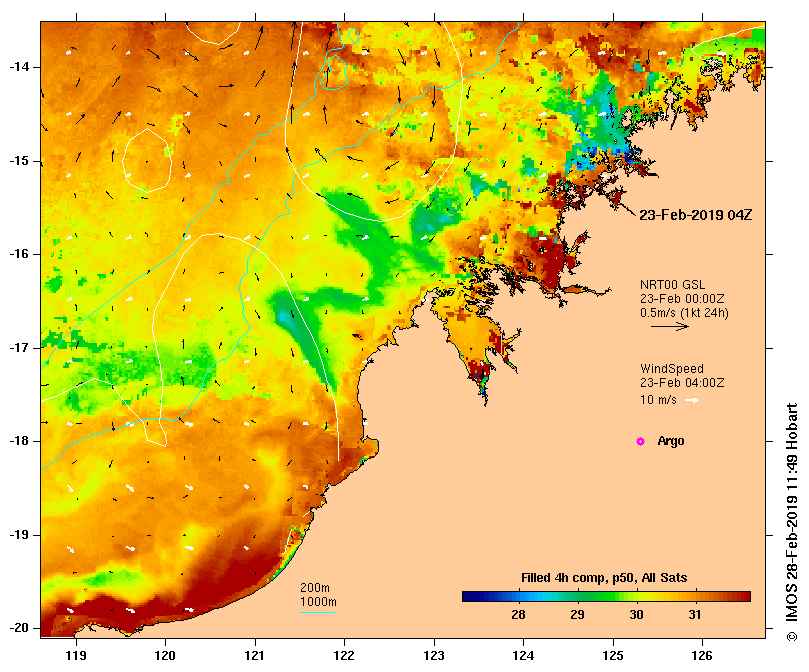Click the white 10 m/s wind arrow
The height and width of the screenshot is (672, 809).
click(691, 400)
